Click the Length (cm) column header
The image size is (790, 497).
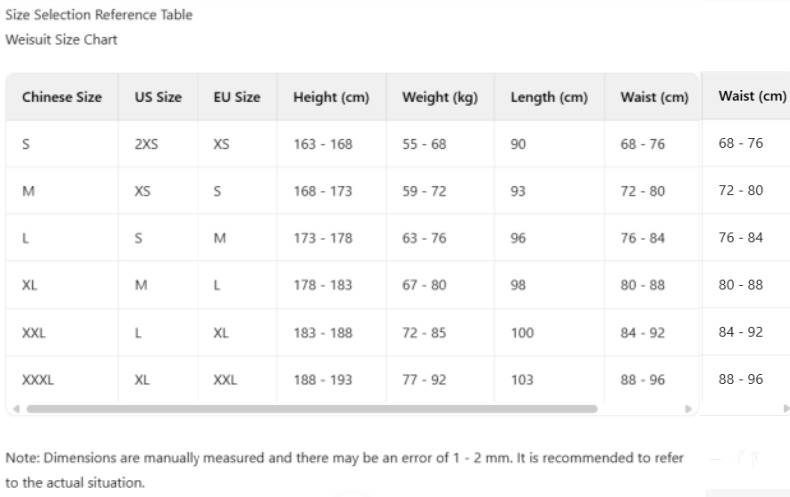click(549, 98)
